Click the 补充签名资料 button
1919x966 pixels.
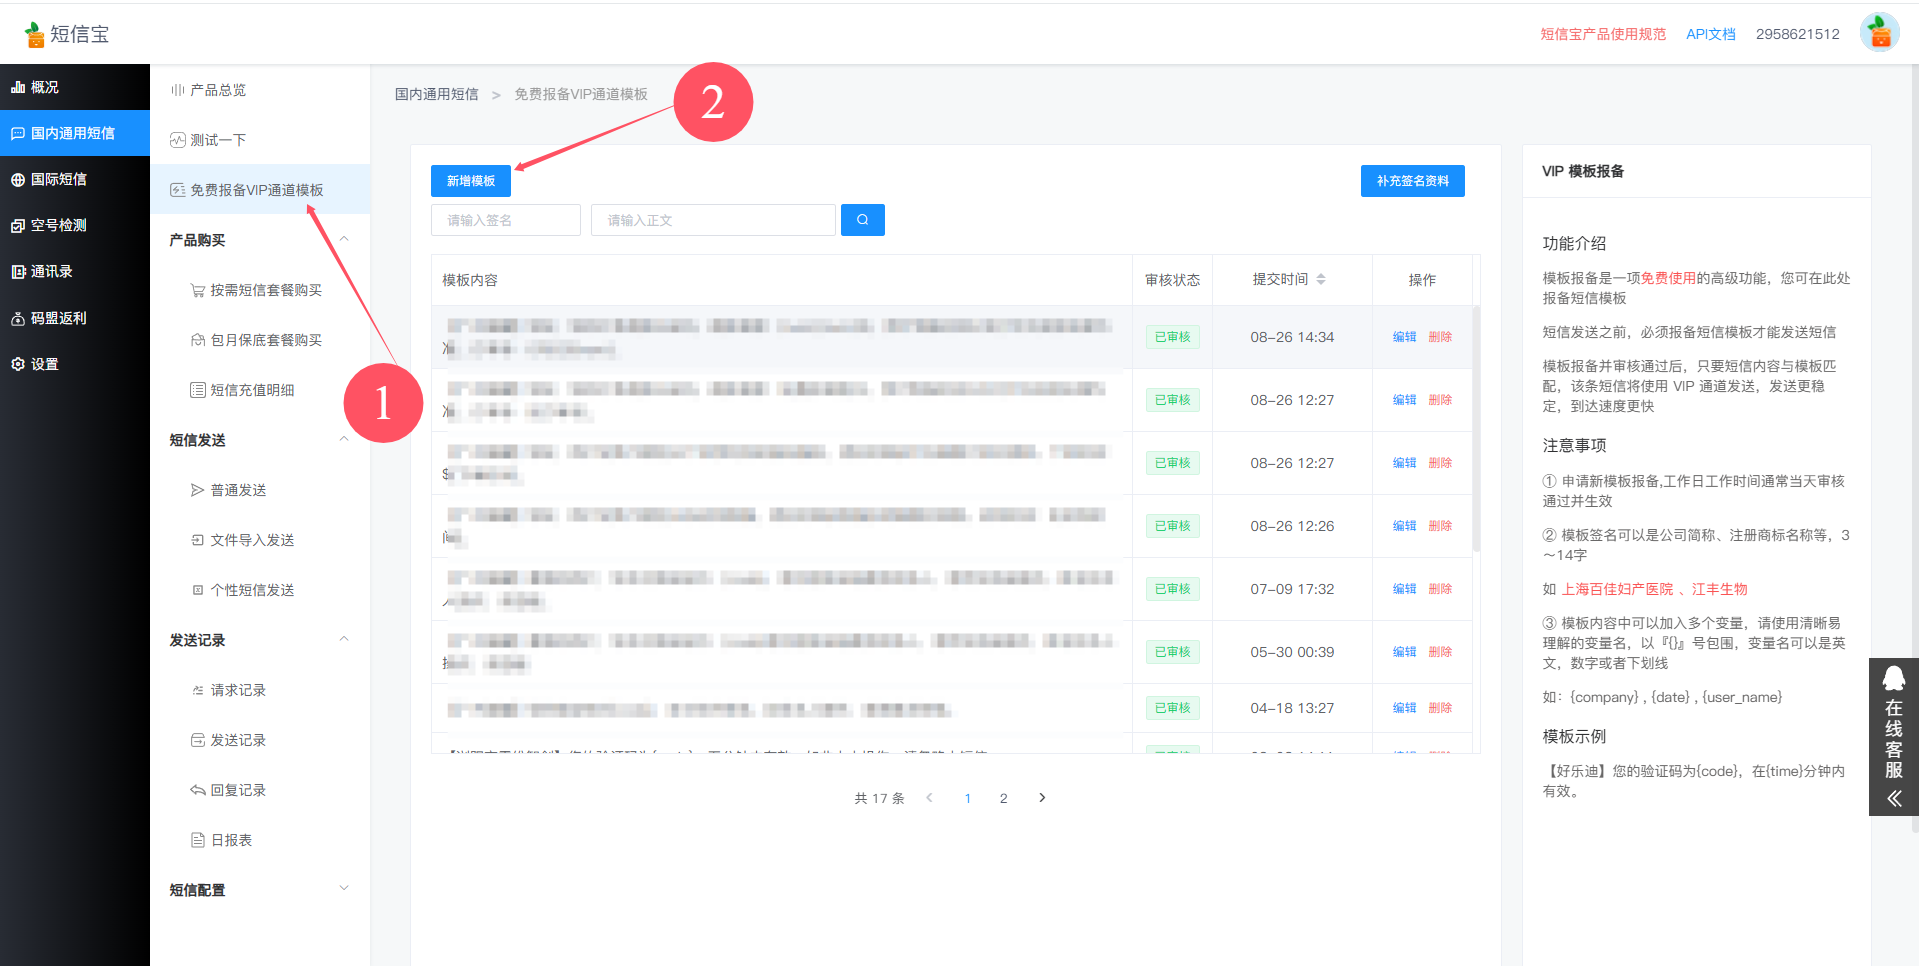[x=1412, y=181]
